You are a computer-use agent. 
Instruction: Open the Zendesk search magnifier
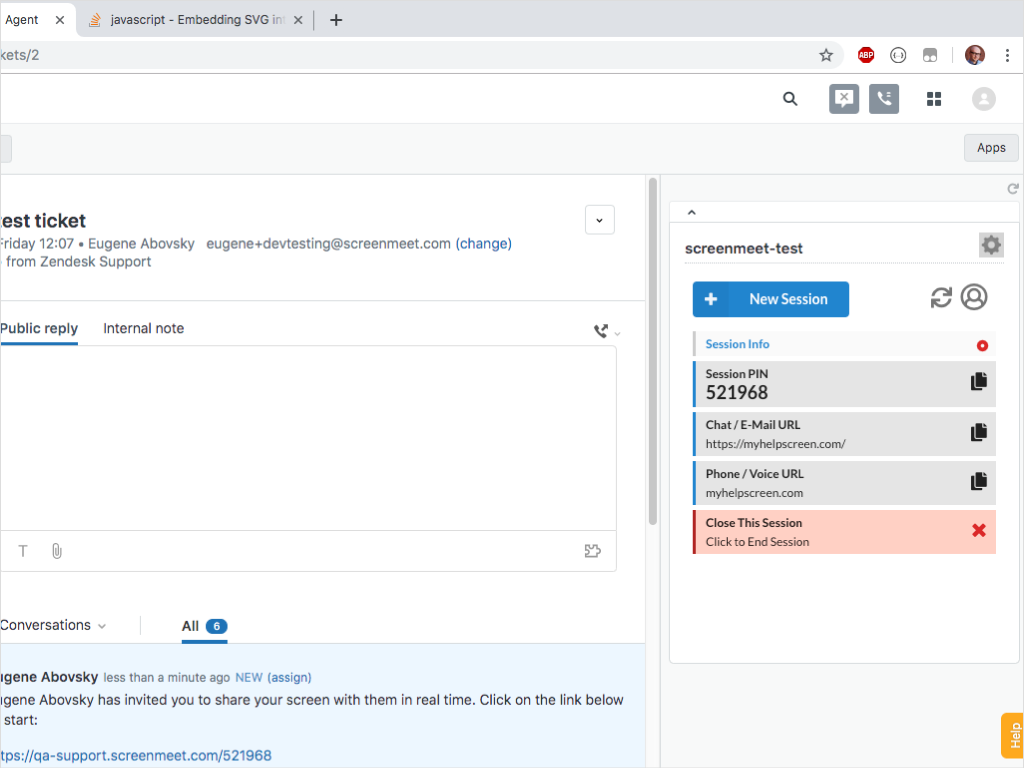click(x=790, y=98)
